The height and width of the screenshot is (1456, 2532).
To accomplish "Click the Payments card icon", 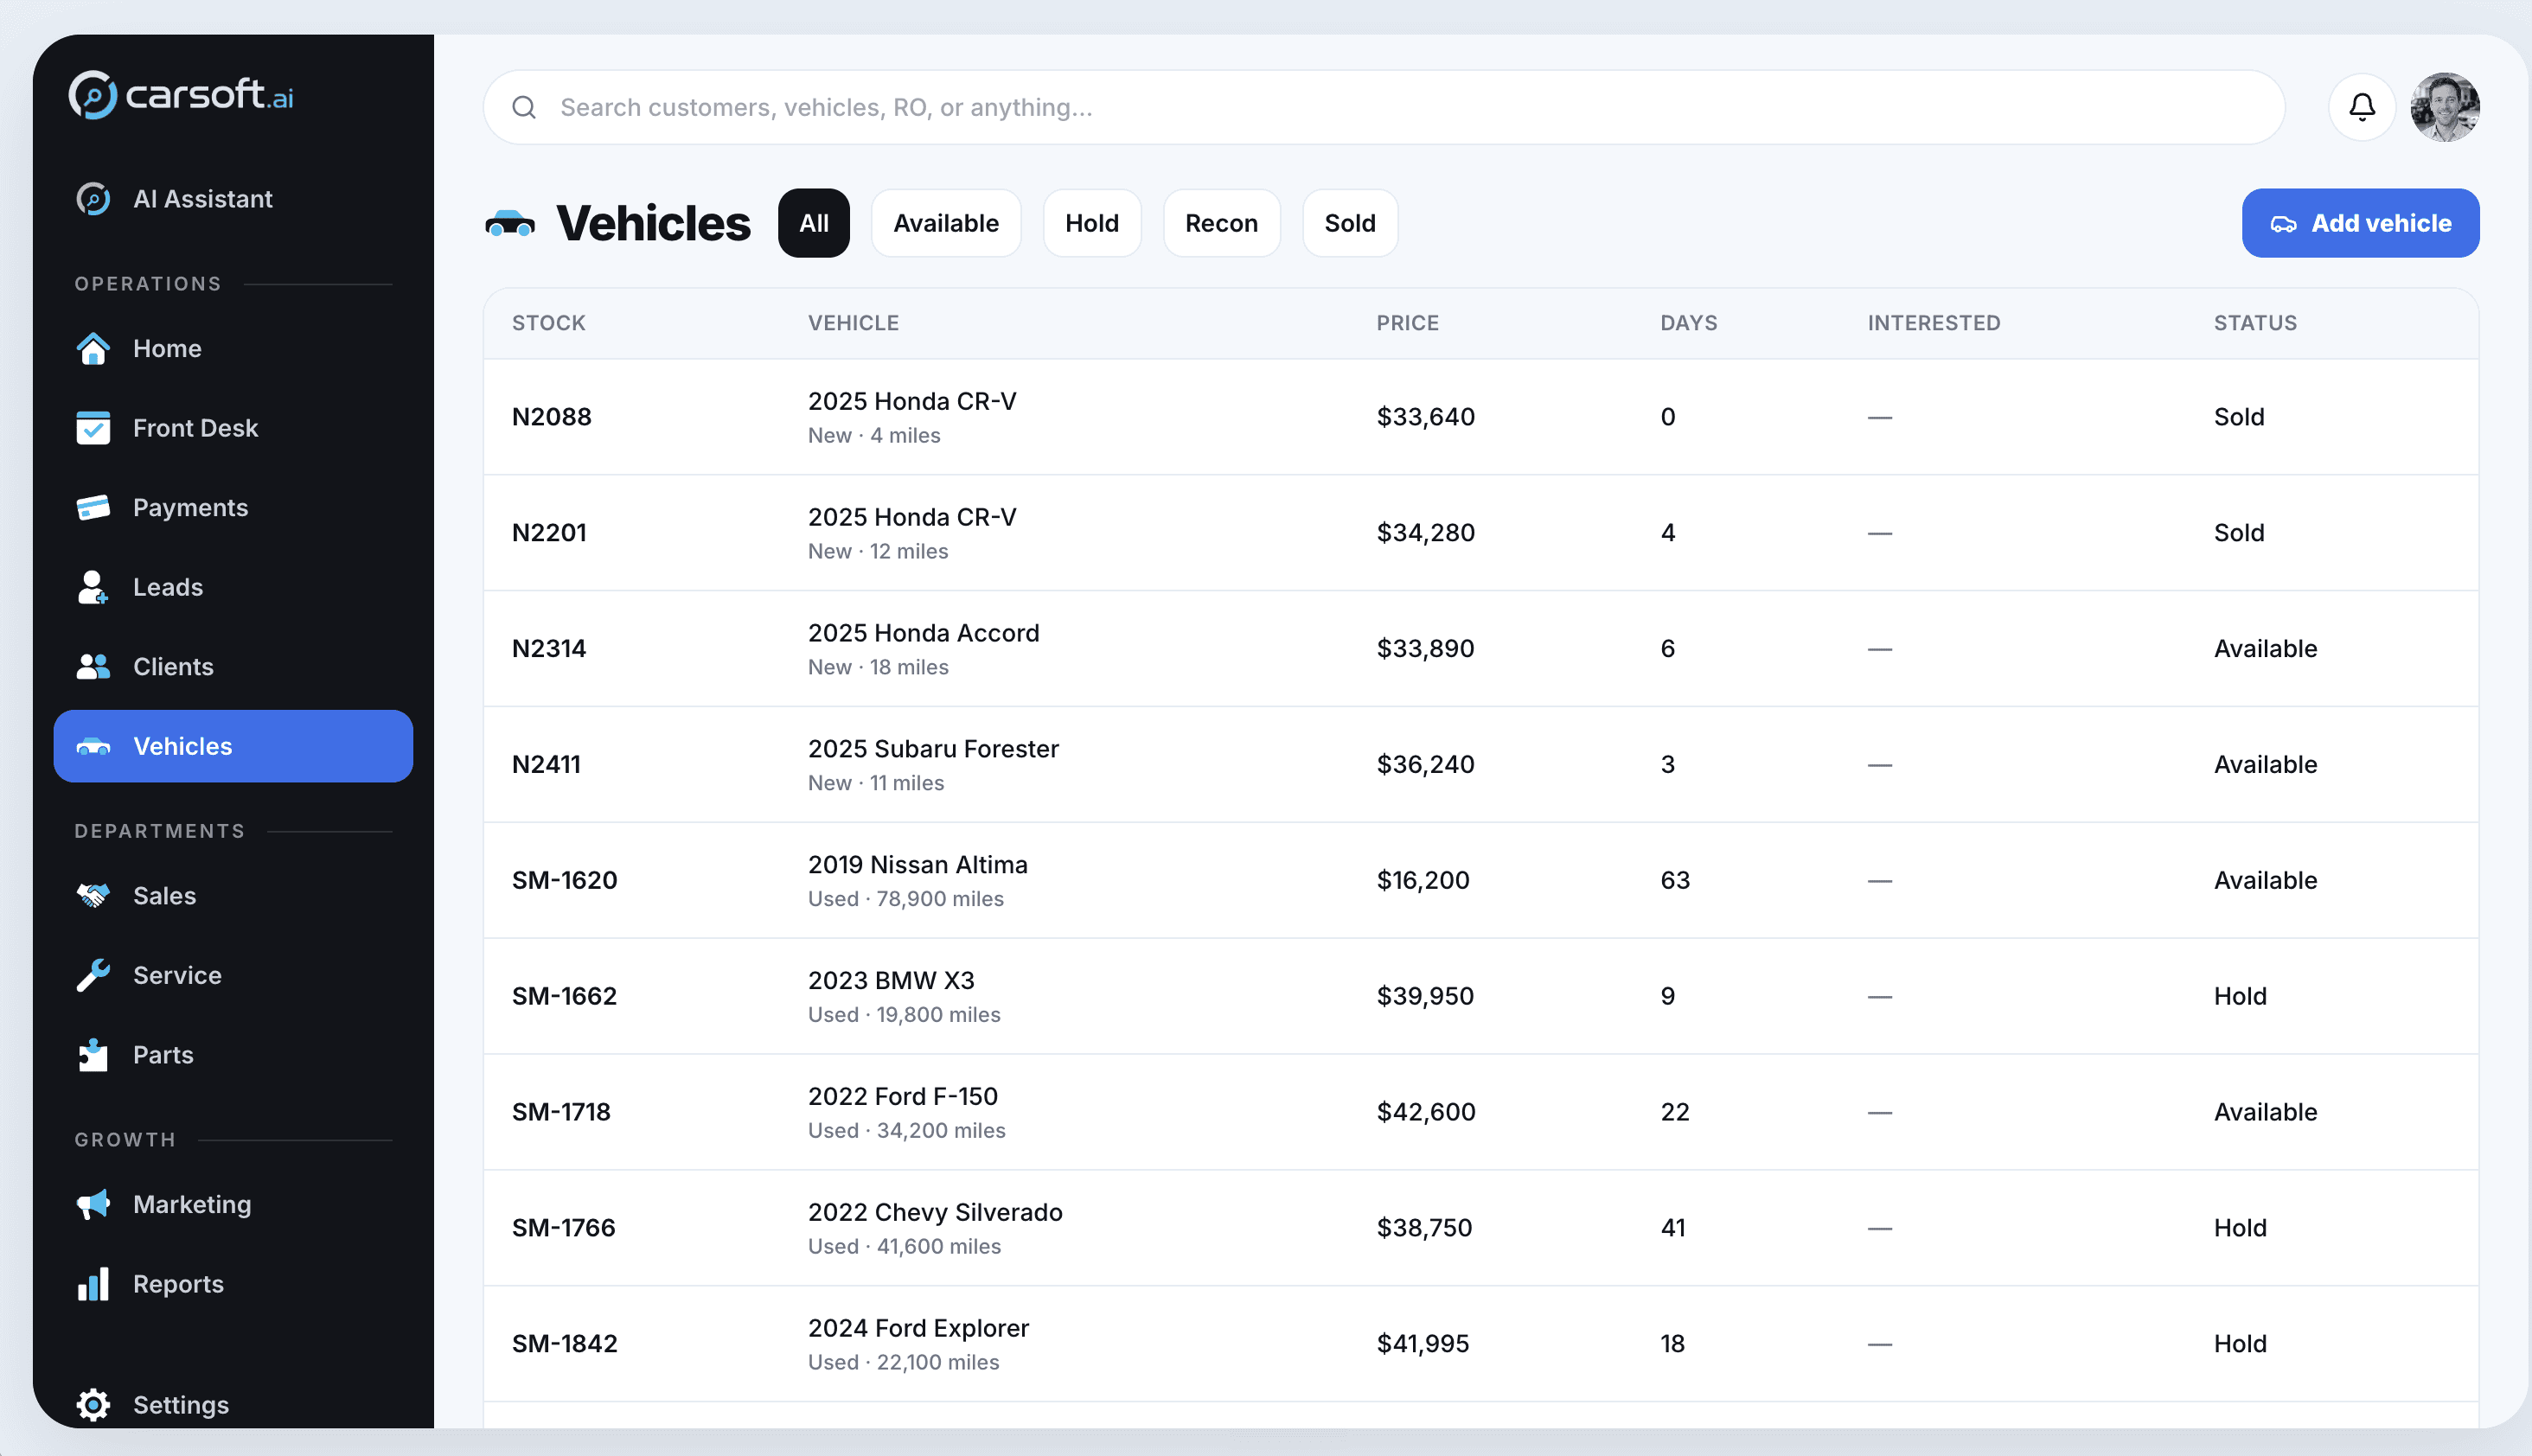I will click(x=93, y=507).
